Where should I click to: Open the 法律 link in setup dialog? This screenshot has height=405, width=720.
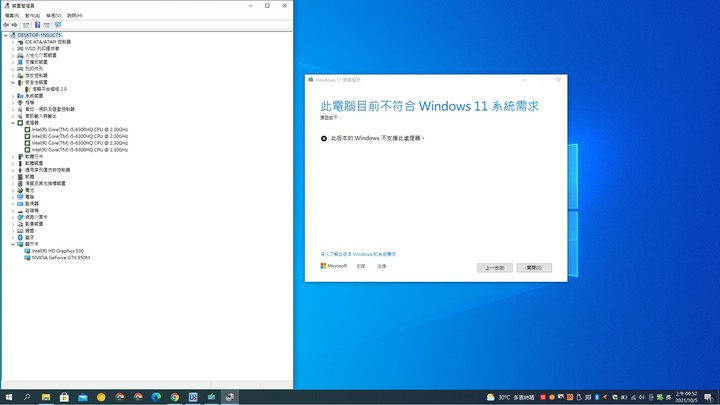(382, 266)
